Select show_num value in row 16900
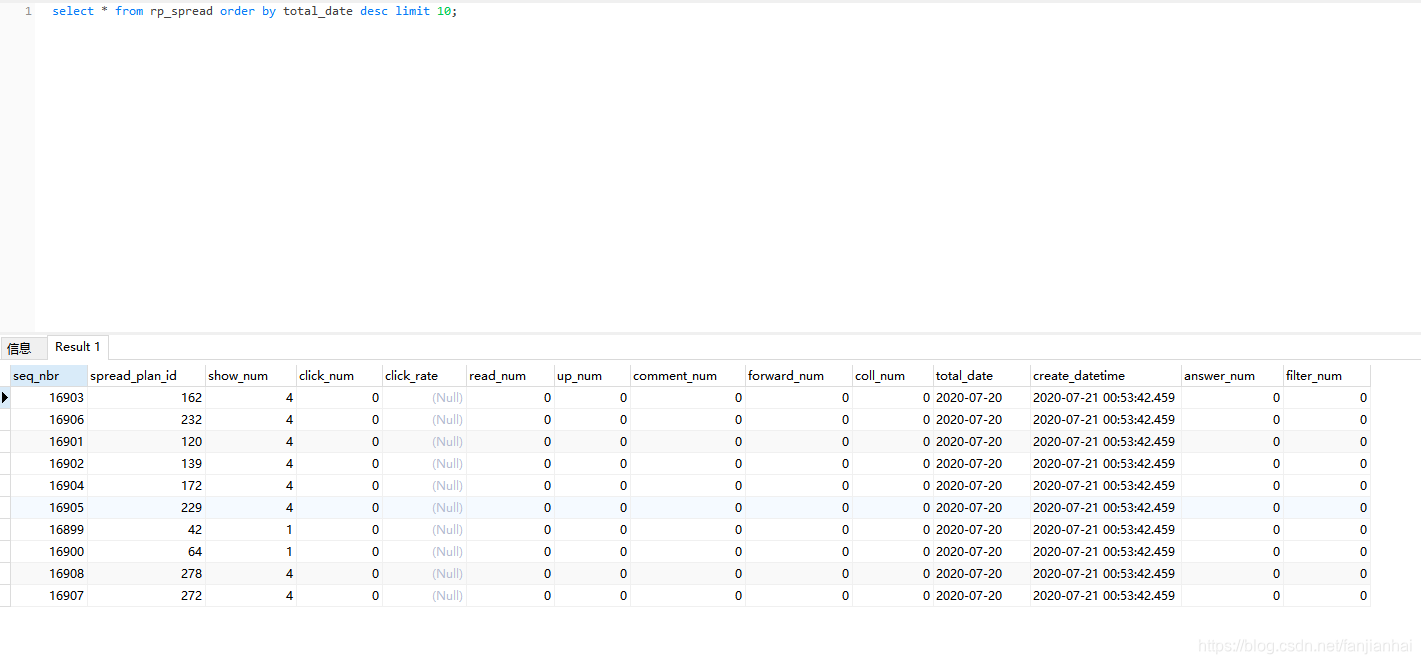The width and height of the screenshot is (1421, 664). pyautogui.click(x=251, y=552)
